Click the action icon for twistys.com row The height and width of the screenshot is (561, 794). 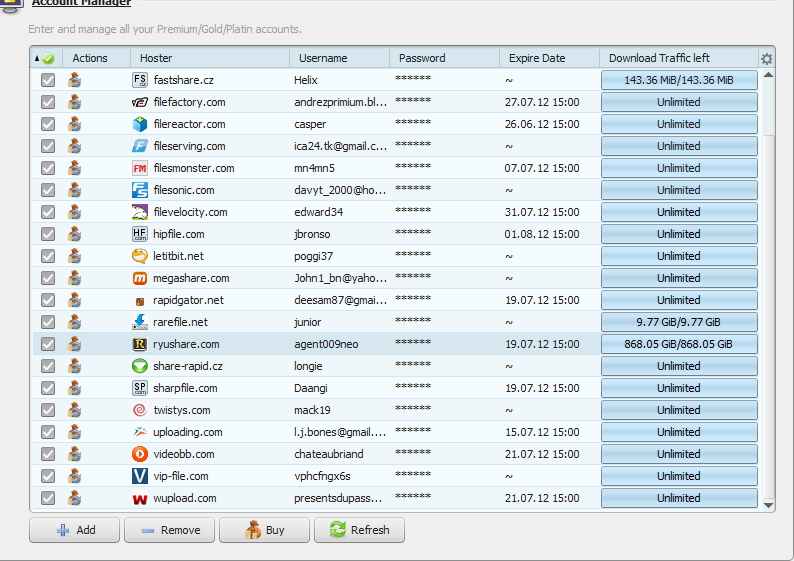point(74,410)
